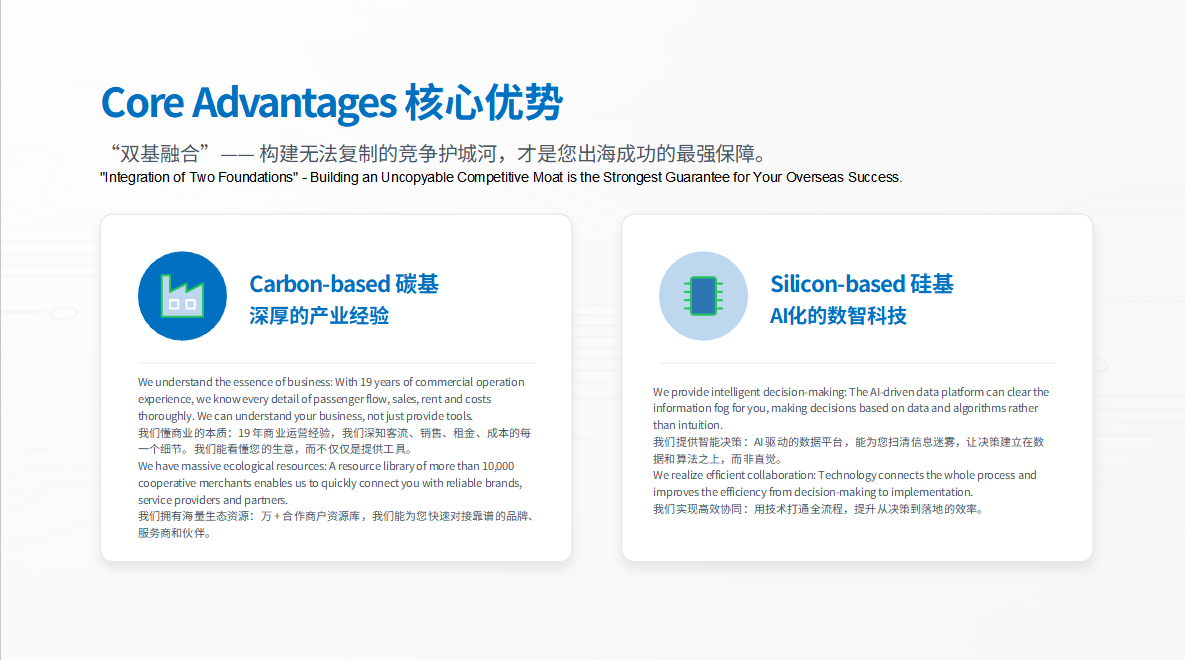Click Chinese paragraph '我们提供智能决策'

click(x=849, y=450)
